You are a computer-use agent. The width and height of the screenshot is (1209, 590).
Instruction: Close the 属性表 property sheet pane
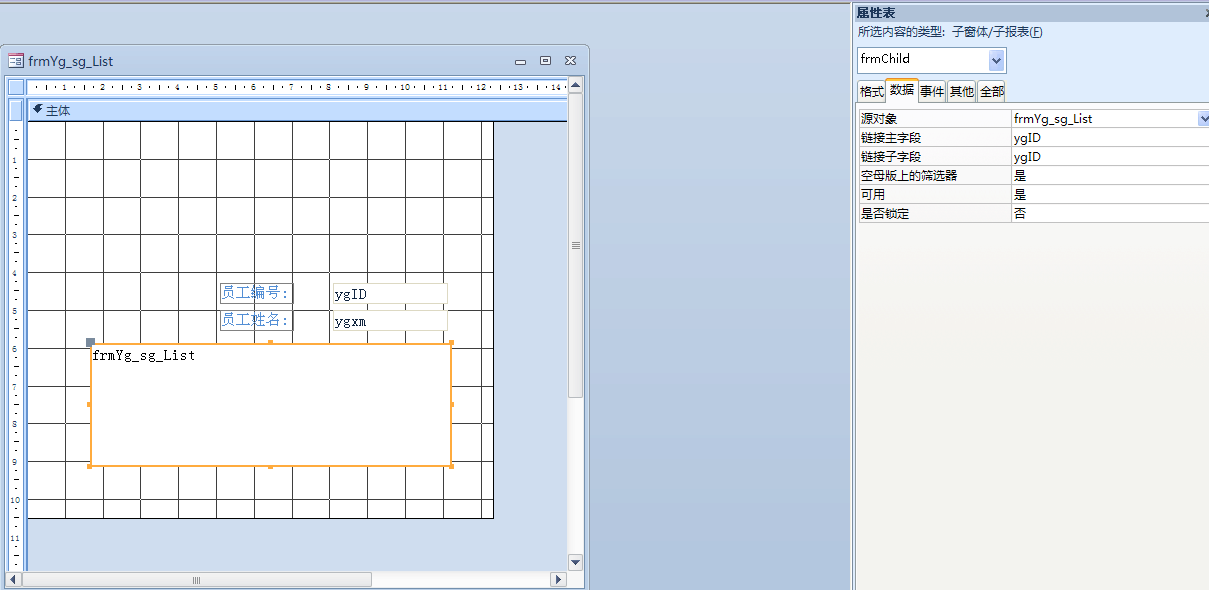pos(1205,12)
